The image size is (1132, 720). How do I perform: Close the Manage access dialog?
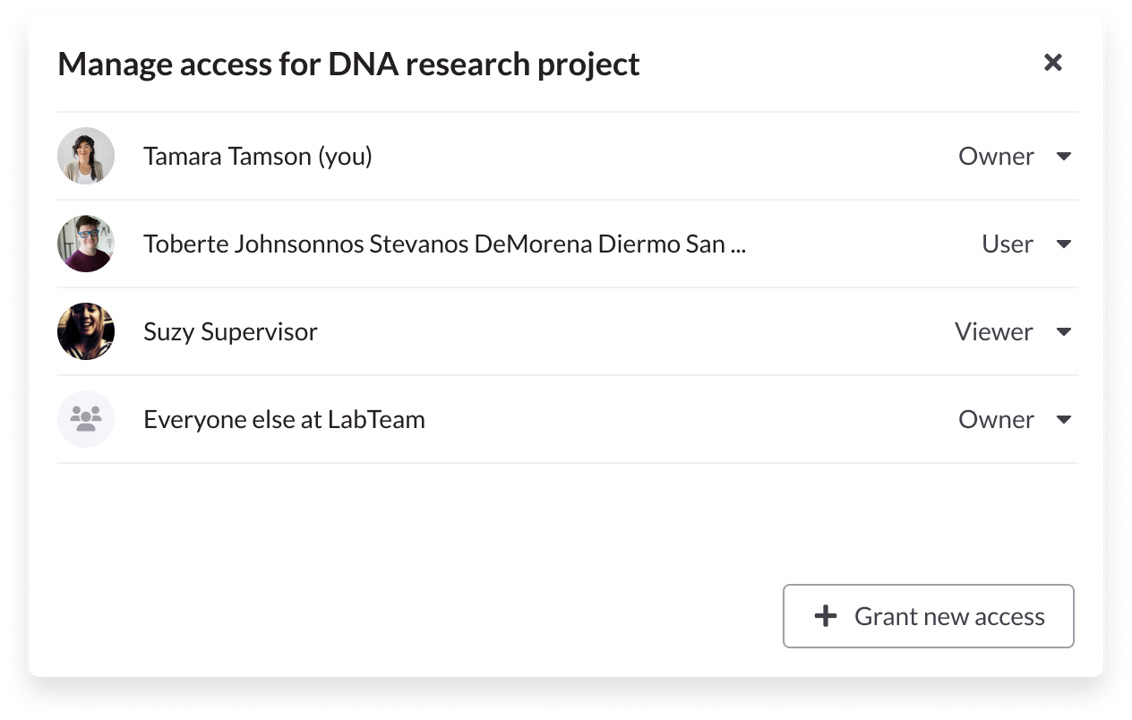[x=1053, y=63]
